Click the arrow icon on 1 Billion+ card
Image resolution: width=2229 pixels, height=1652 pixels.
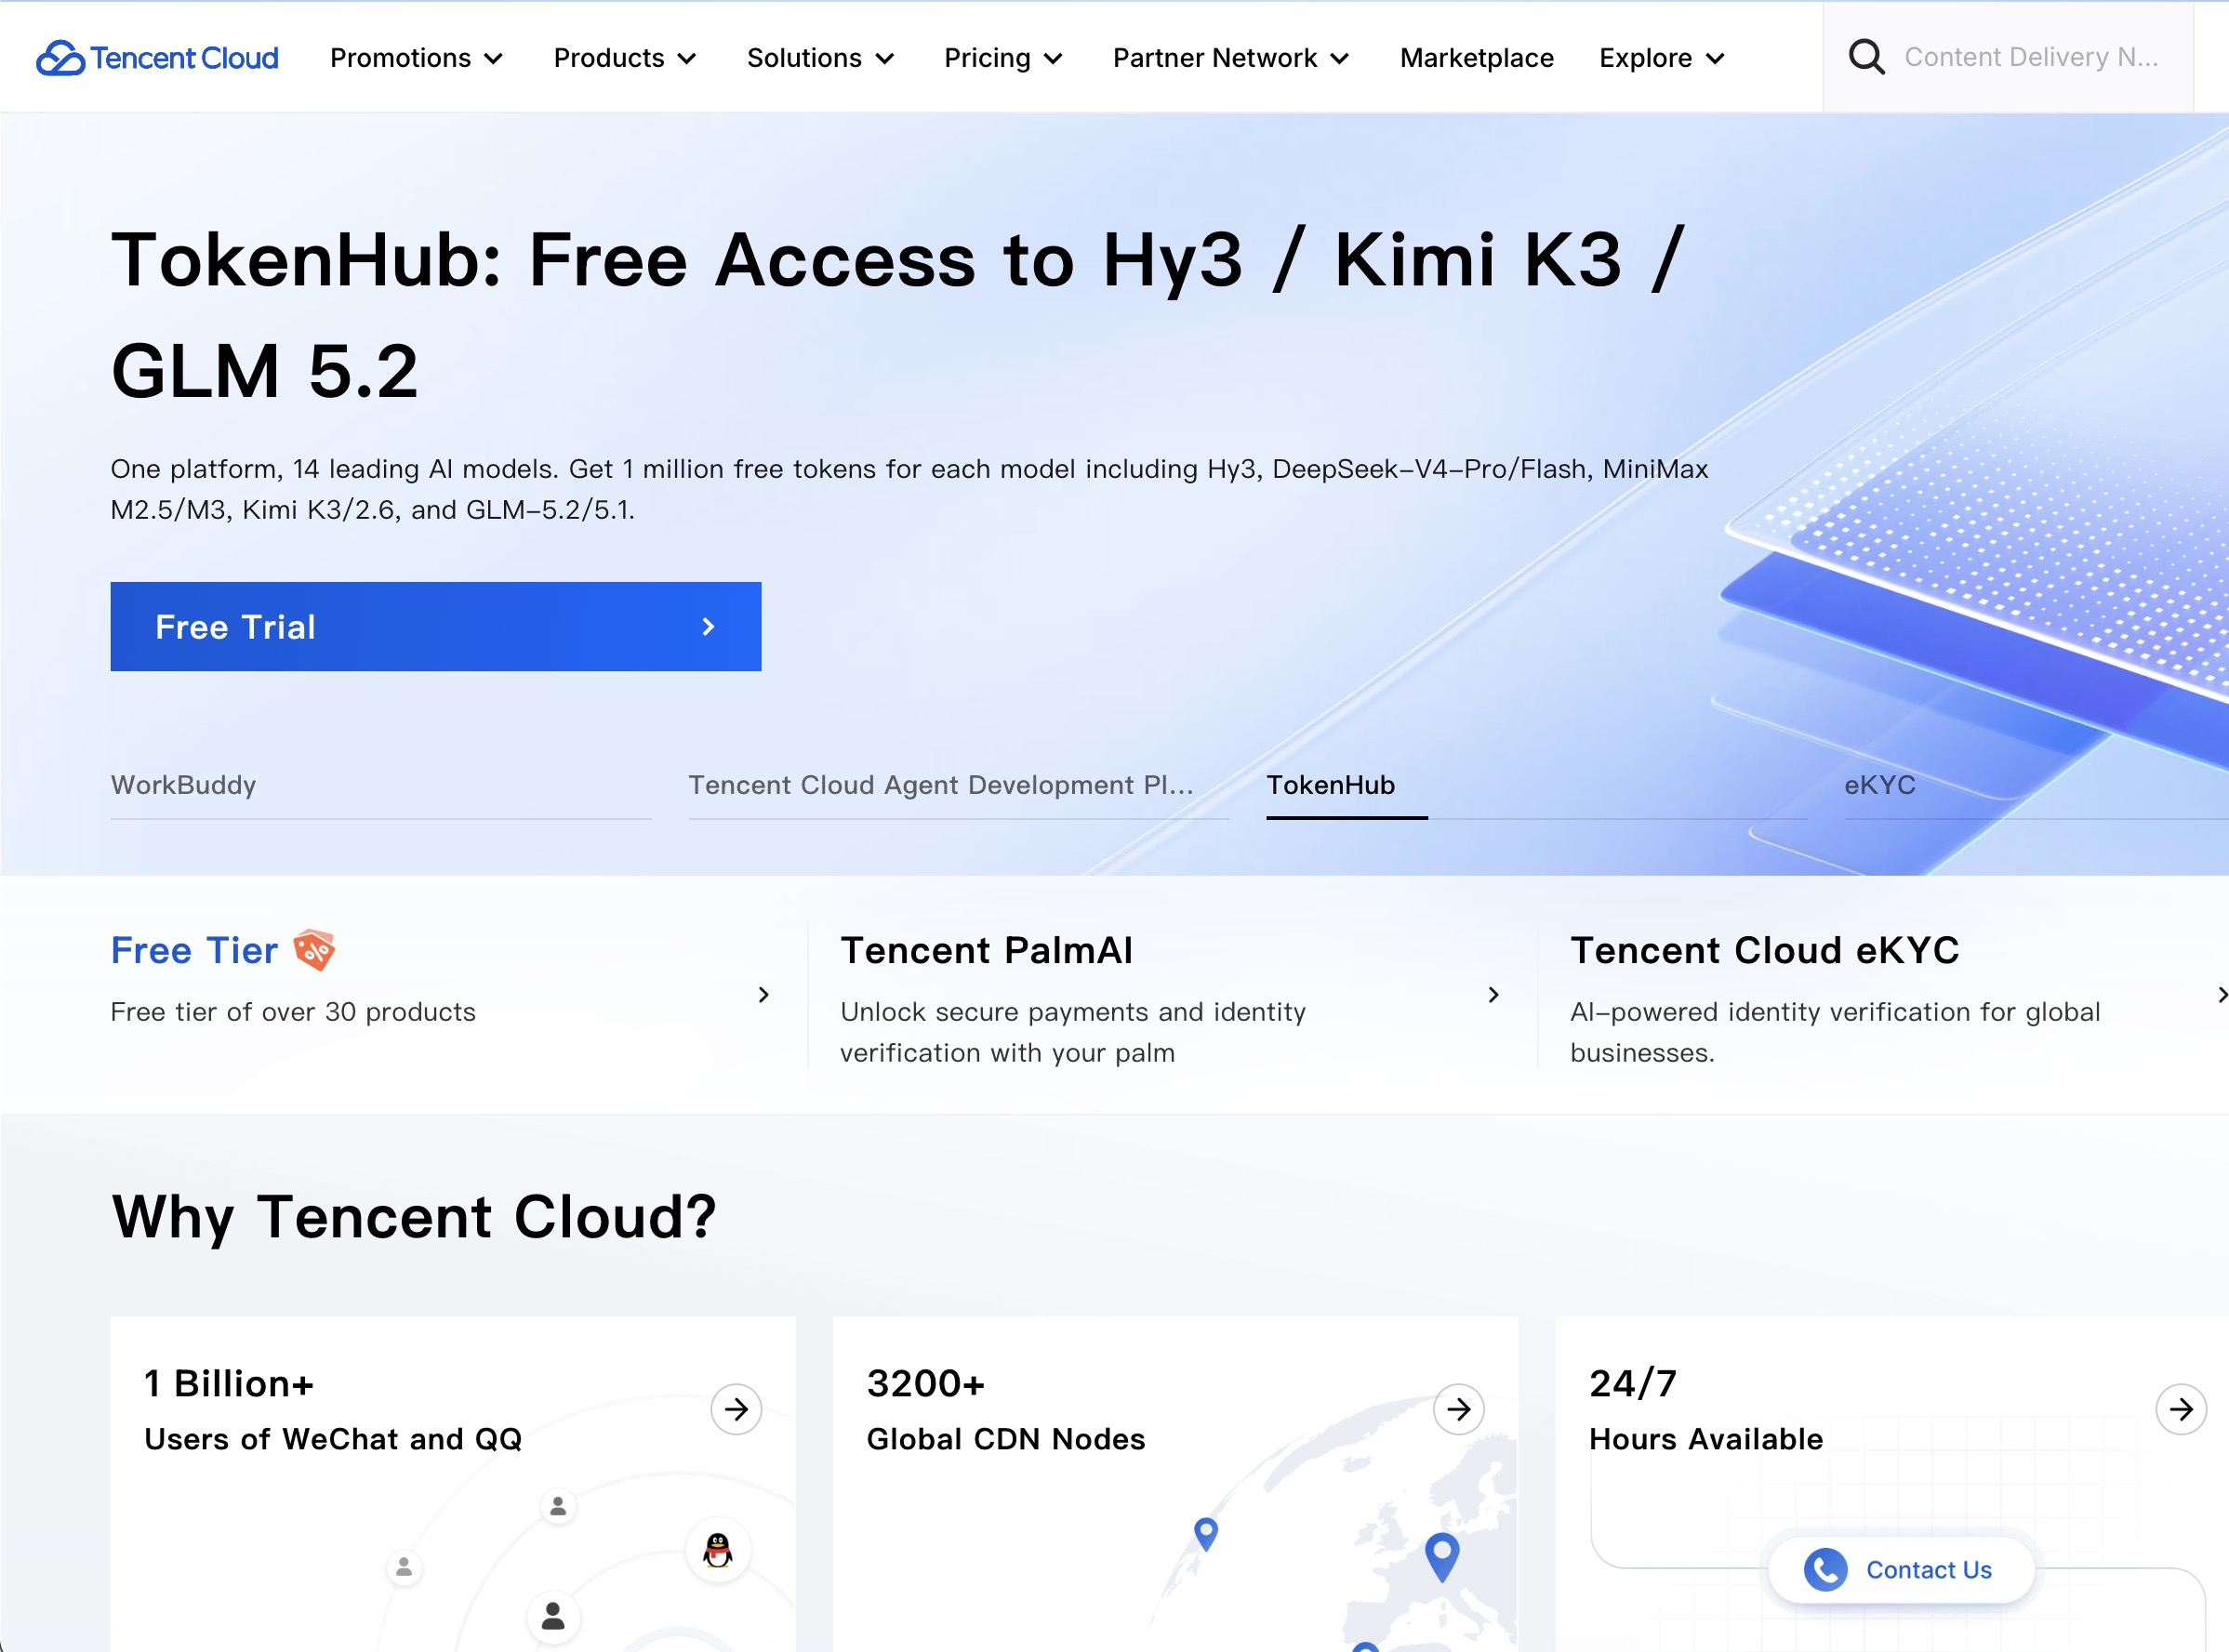(x=736, y=1409)
